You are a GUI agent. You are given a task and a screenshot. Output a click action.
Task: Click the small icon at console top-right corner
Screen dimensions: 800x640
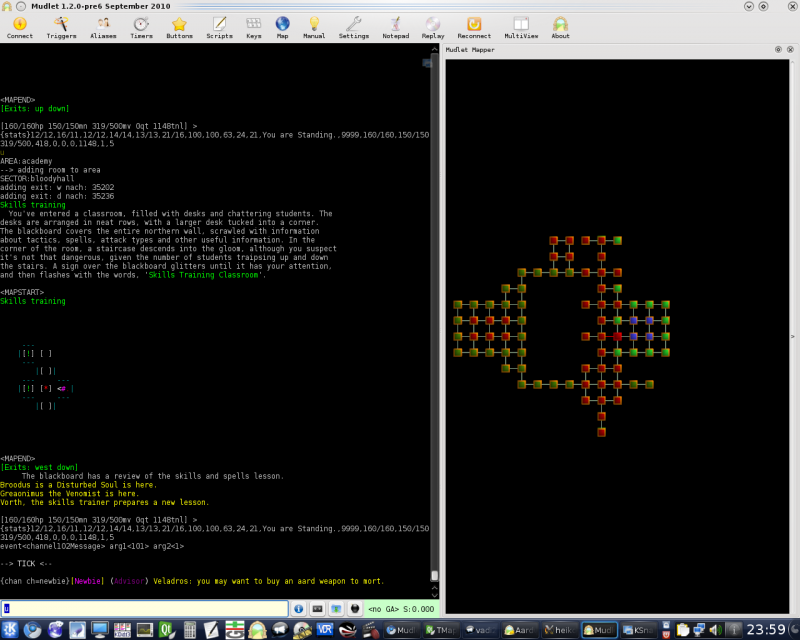[x=427, y=63]
